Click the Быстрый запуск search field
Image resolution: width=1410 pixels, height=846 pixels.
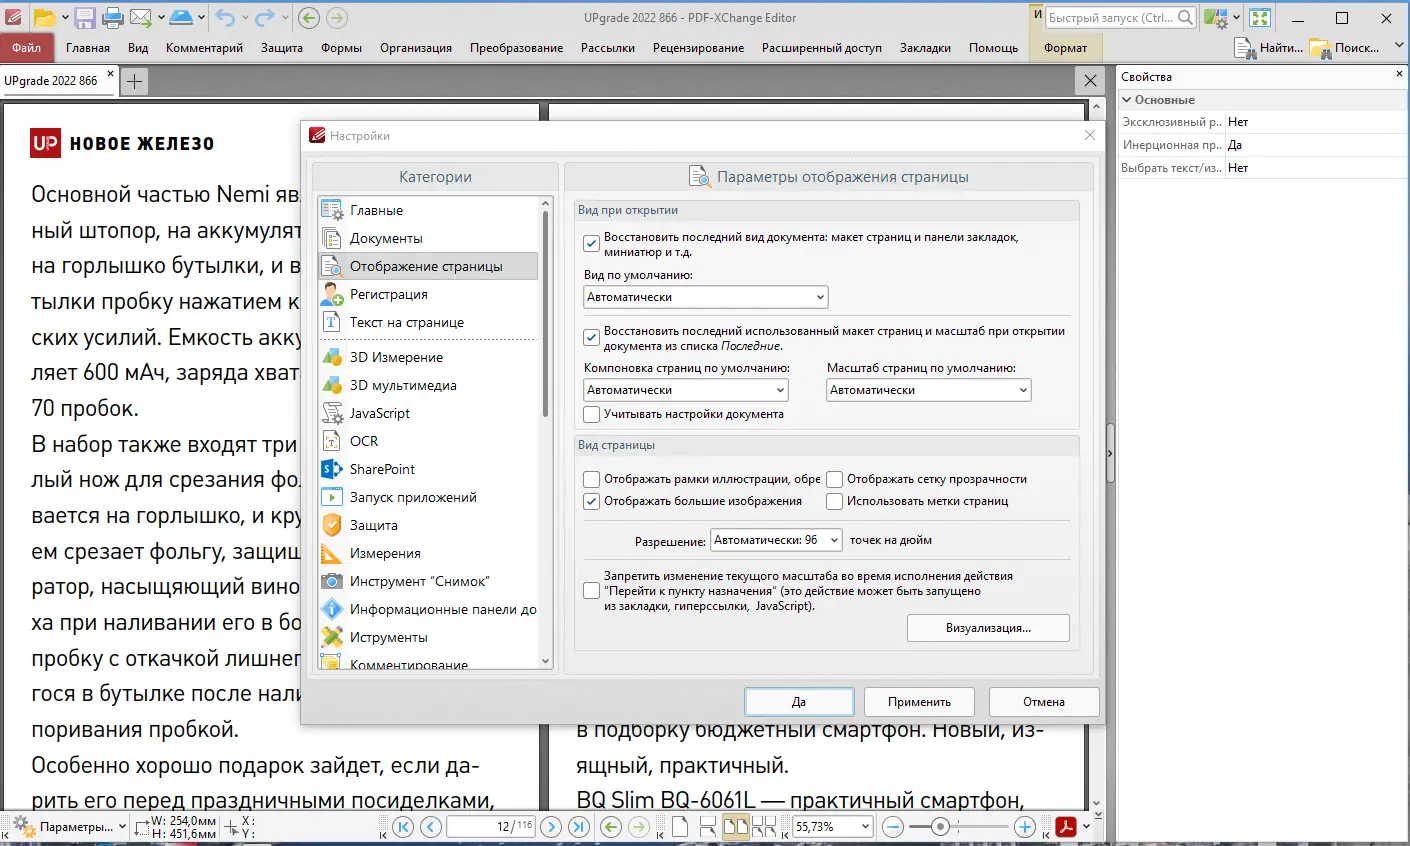(1120, 17)
